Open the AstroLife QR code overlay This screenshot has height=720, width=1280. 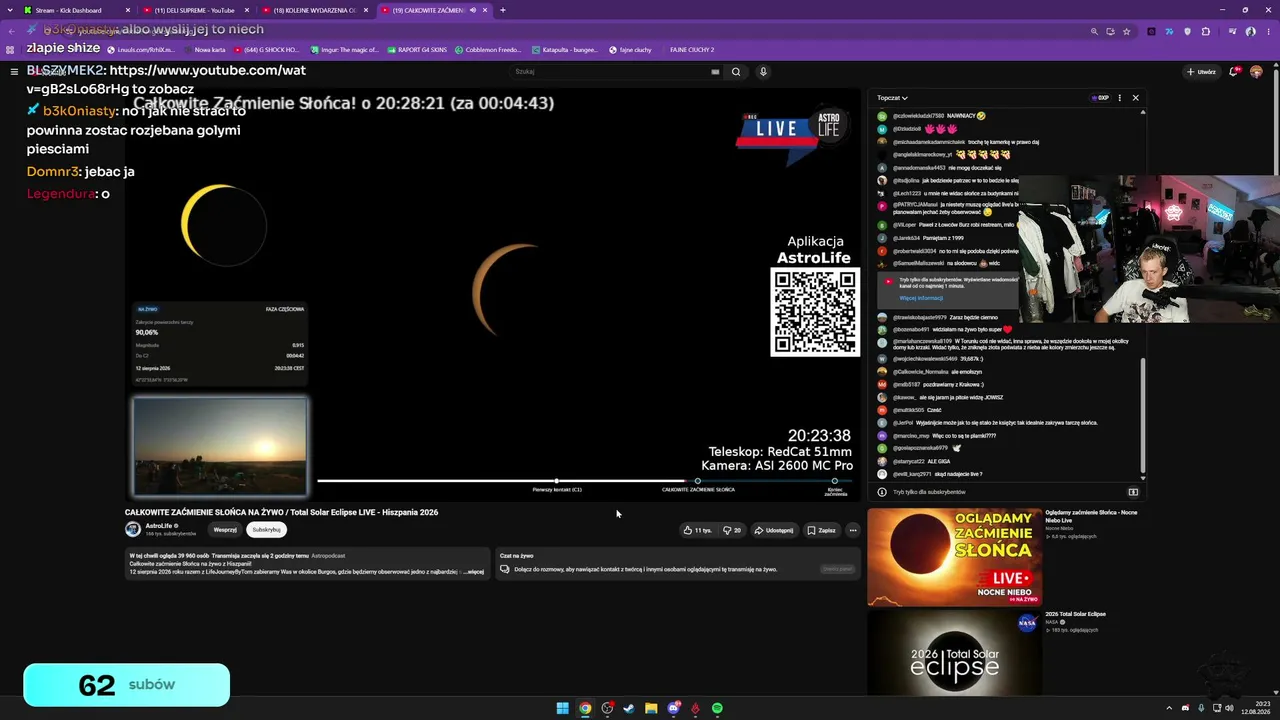pyautogui.click(x=815, y=311)
